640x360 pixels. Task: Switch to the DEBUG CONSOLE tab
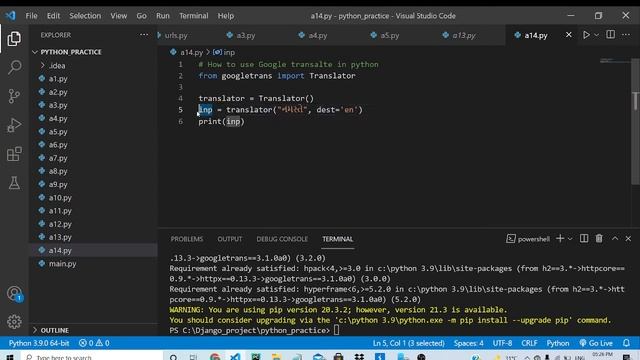[x=282, y=239]
